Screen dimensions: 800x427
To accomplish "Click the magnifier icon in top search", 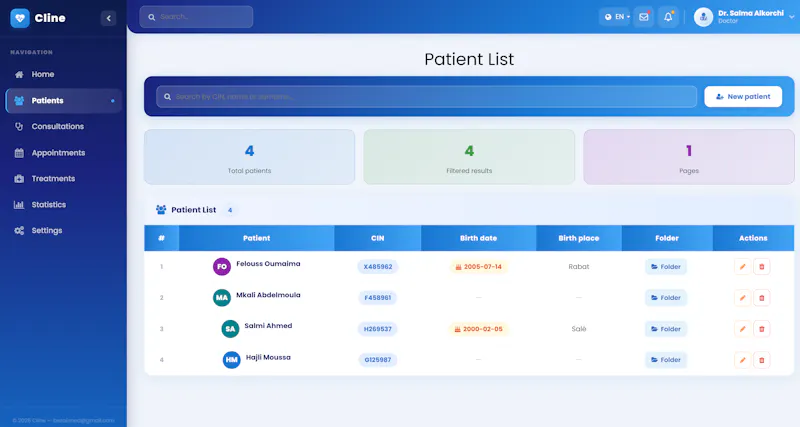I will click(152, 17).
